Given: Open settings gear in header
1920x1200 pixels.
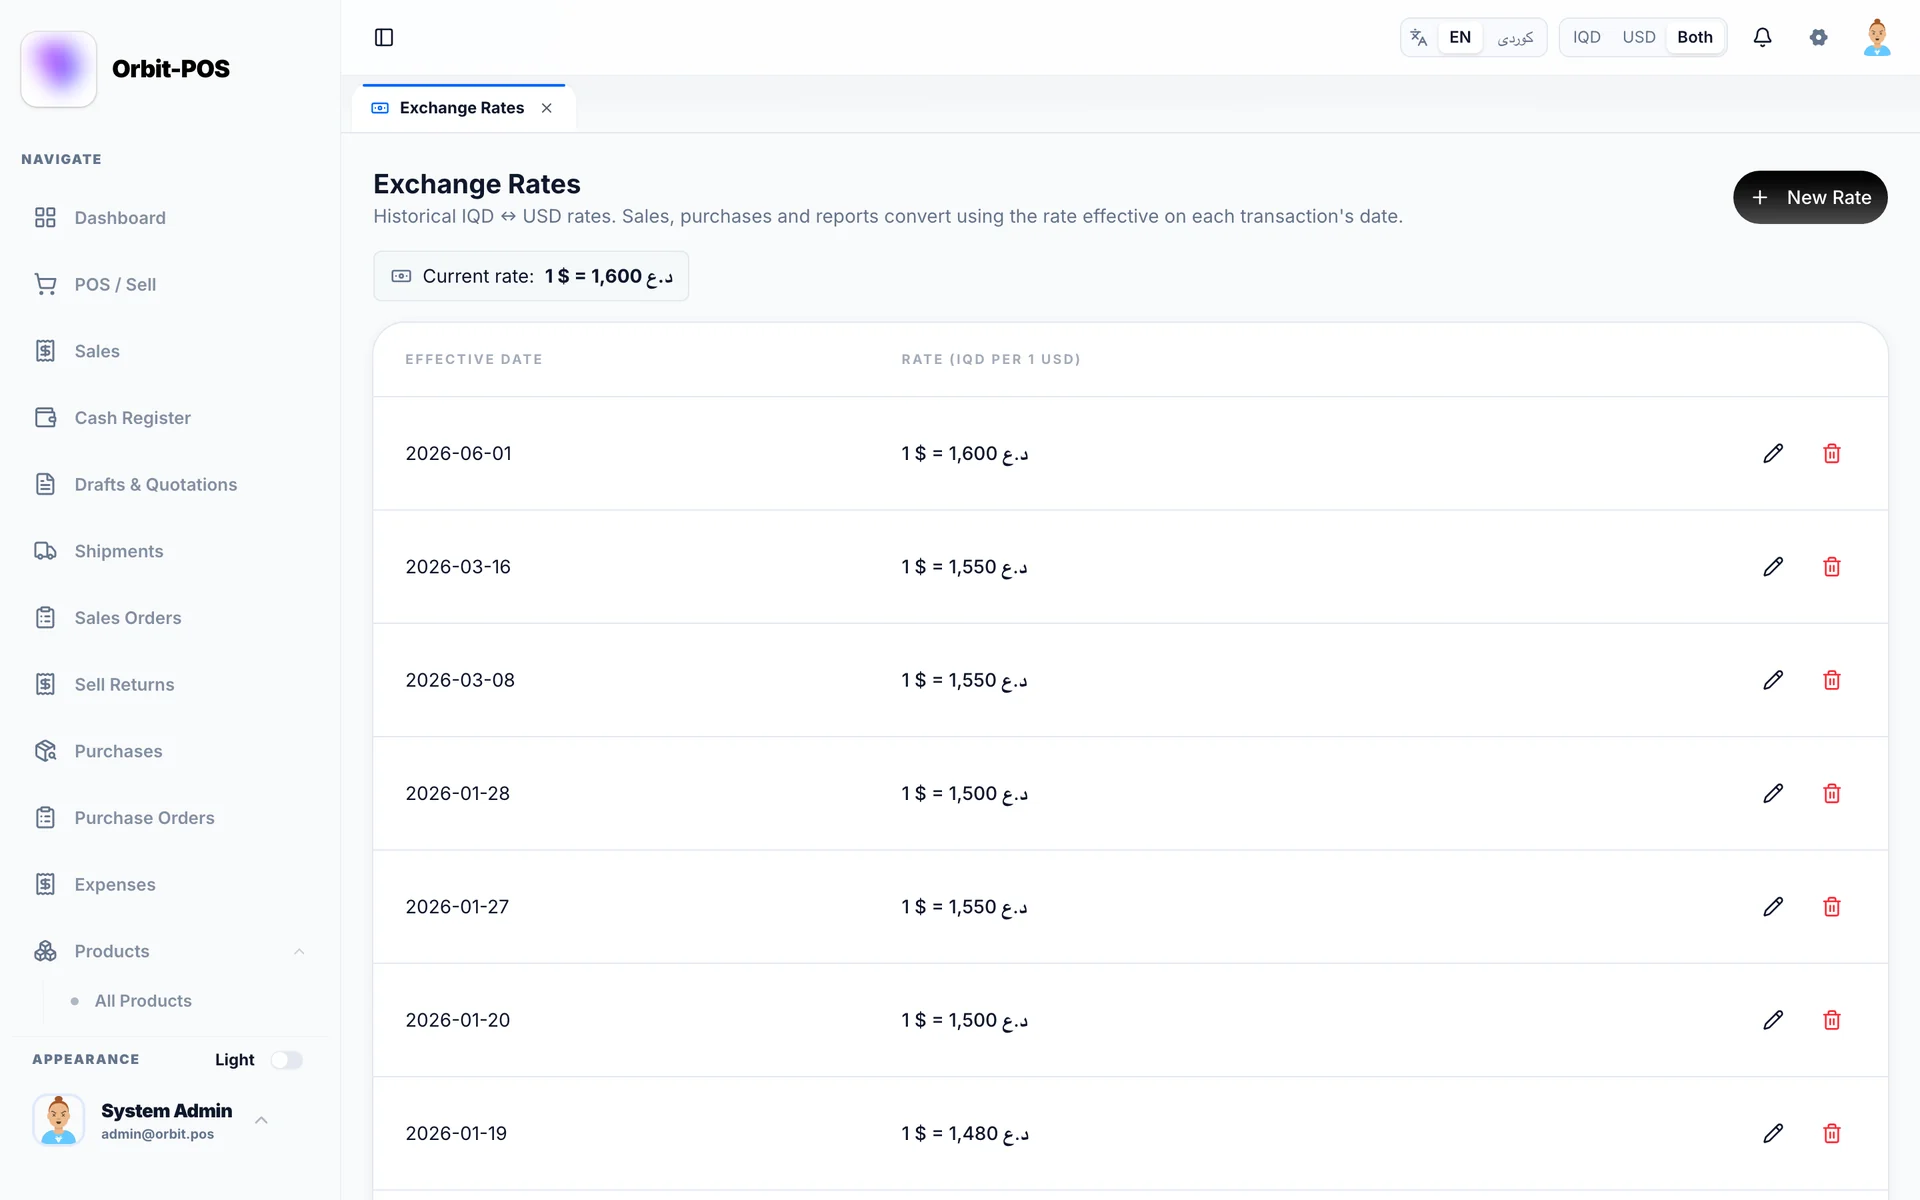Looking at the screenshot, I should (x=1818, y=37).
